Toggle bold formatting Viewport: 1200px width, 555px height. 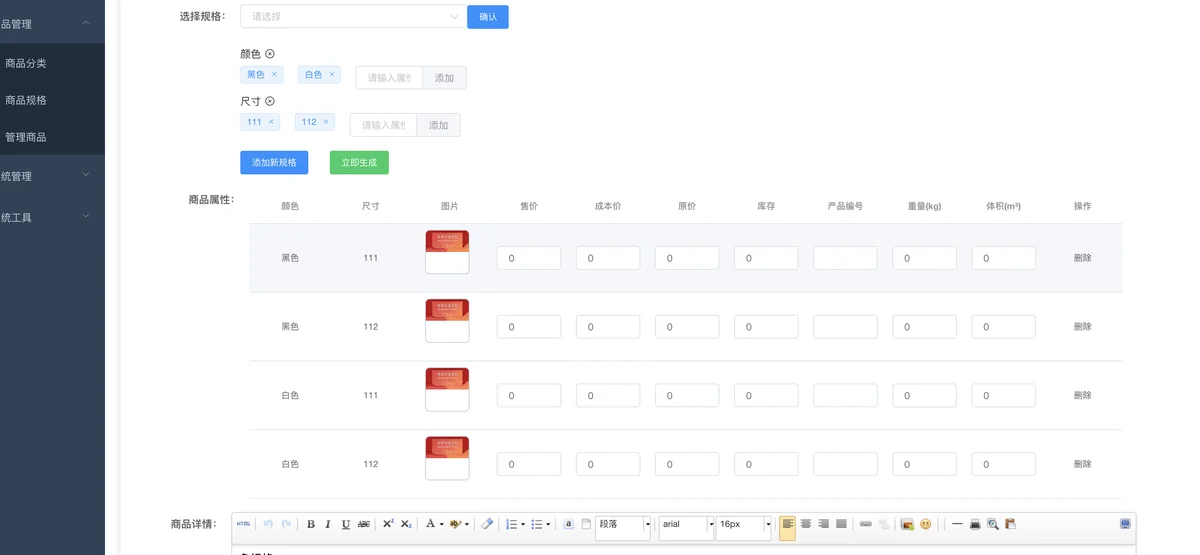tap(311, 524)
